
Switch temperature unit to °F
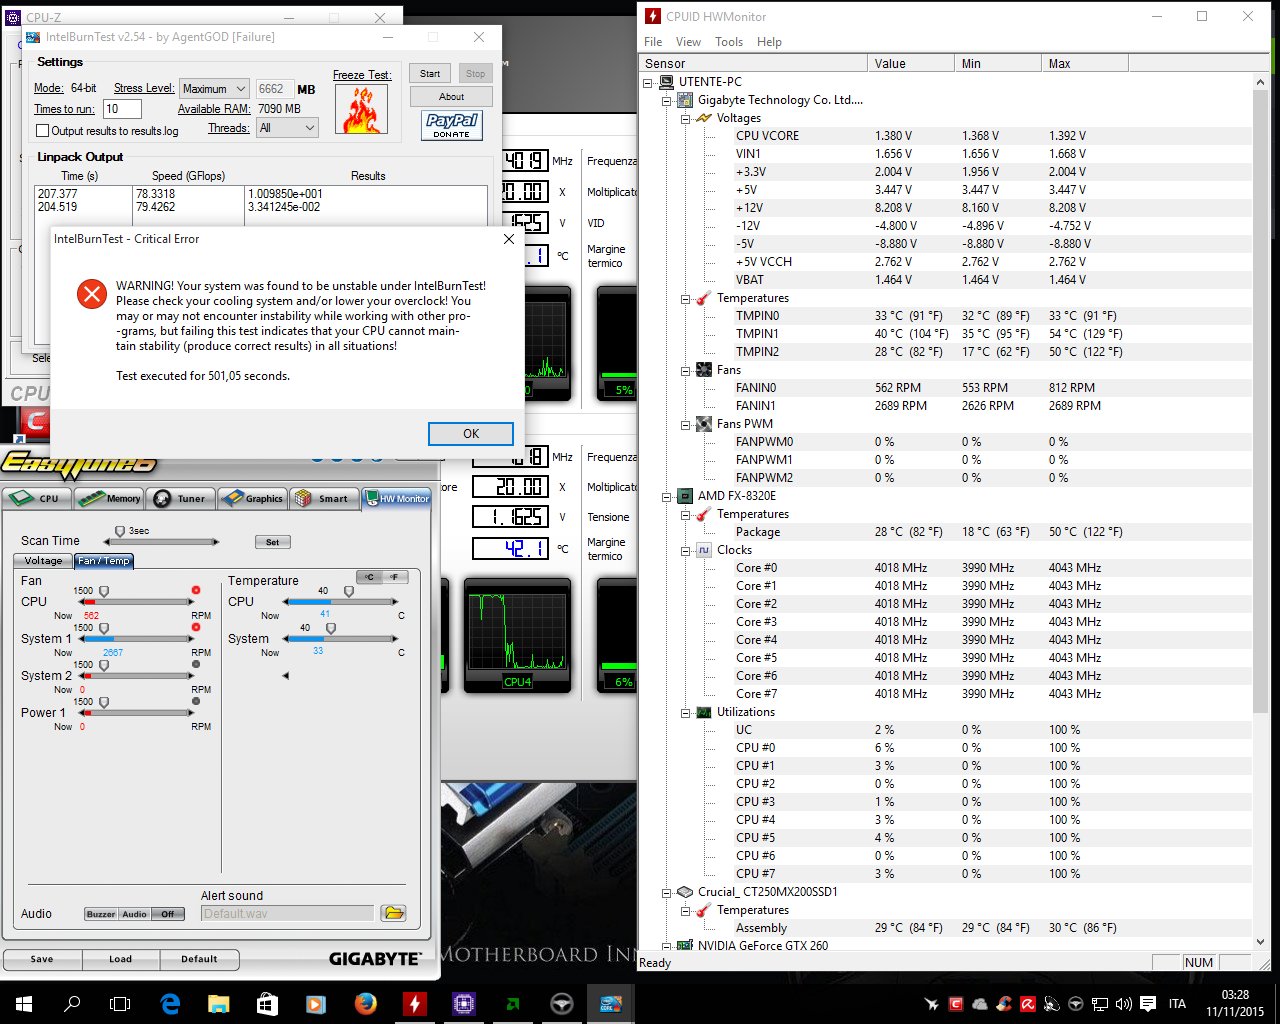pos(395,577)
